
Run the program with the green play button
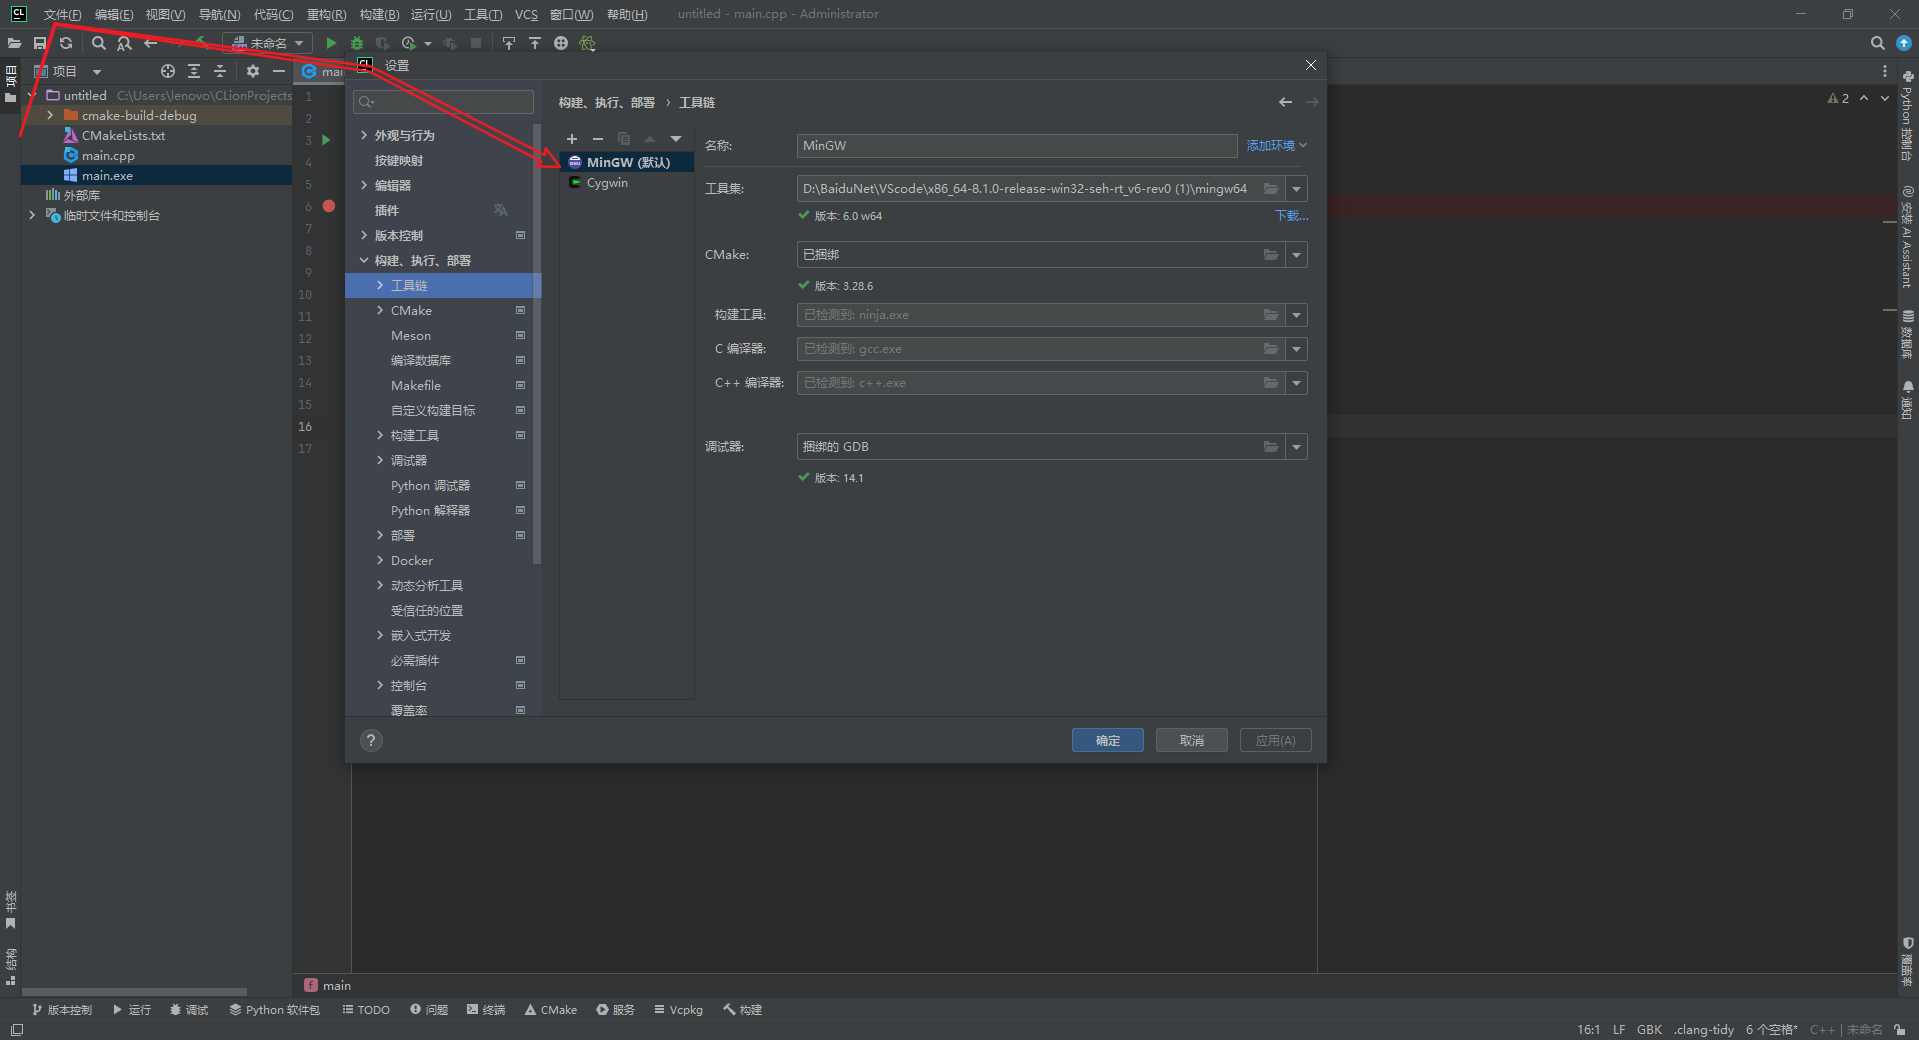point(331,43)
